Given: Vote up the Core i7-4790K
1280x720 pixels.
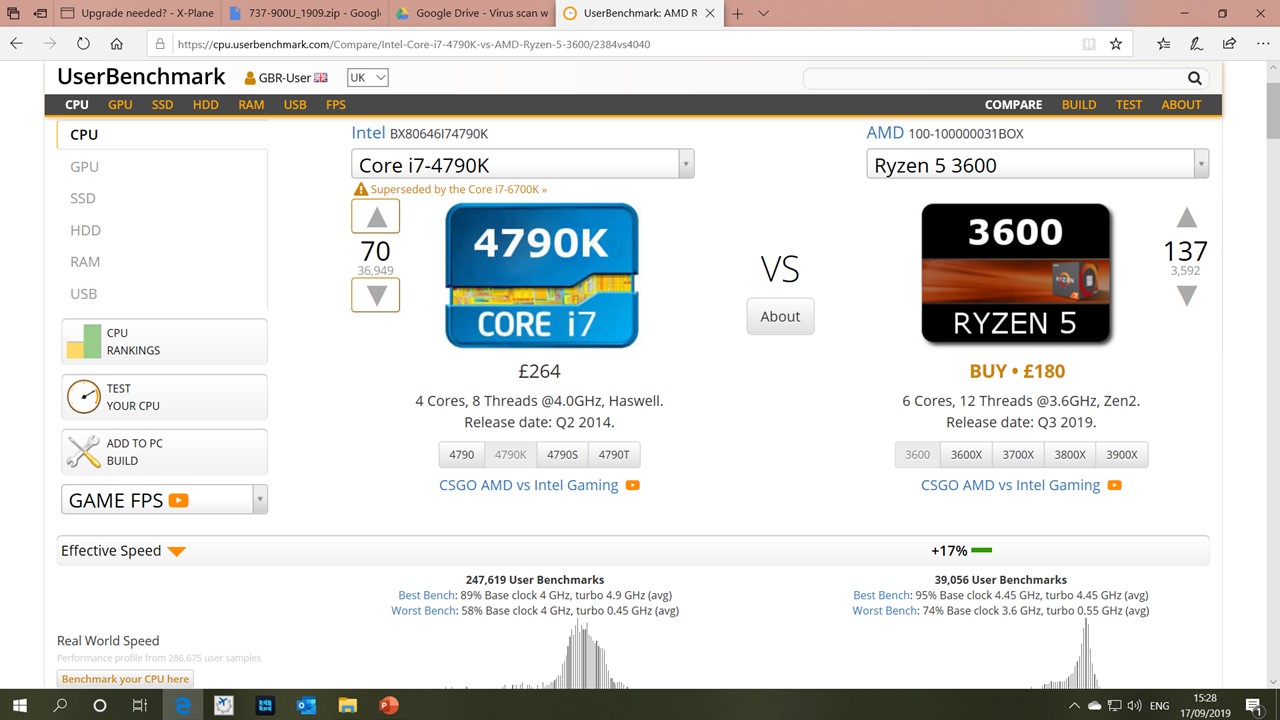Looking at the screenshot, I should 376,217.
